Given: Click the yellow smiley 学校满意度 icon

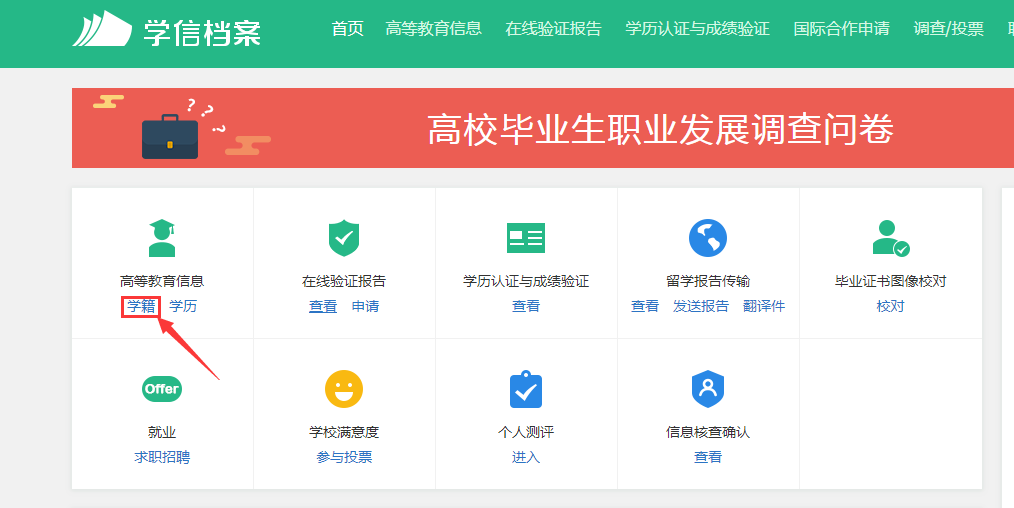Looking at the screenshot, I should (344, 389).
